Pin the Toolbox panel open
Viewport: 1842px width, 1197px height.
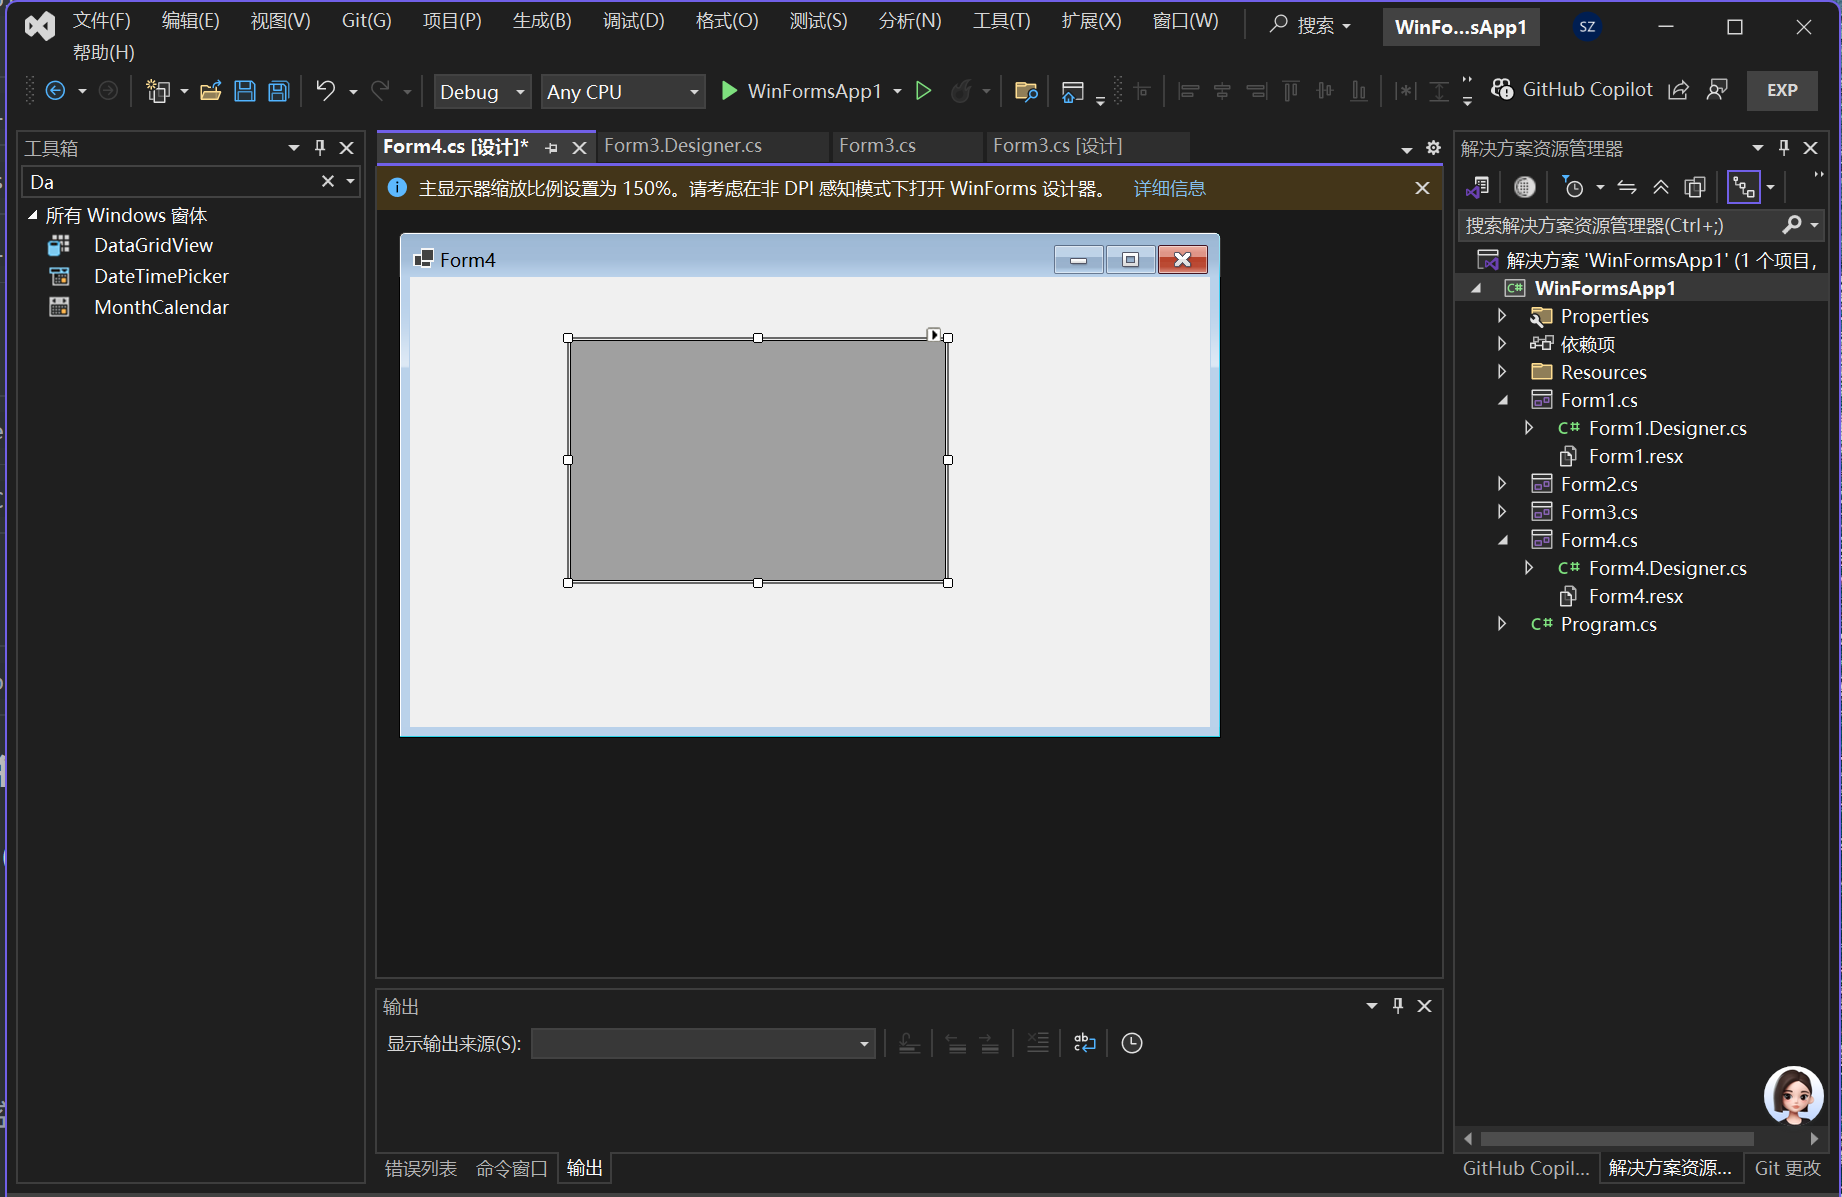(319, 147)
